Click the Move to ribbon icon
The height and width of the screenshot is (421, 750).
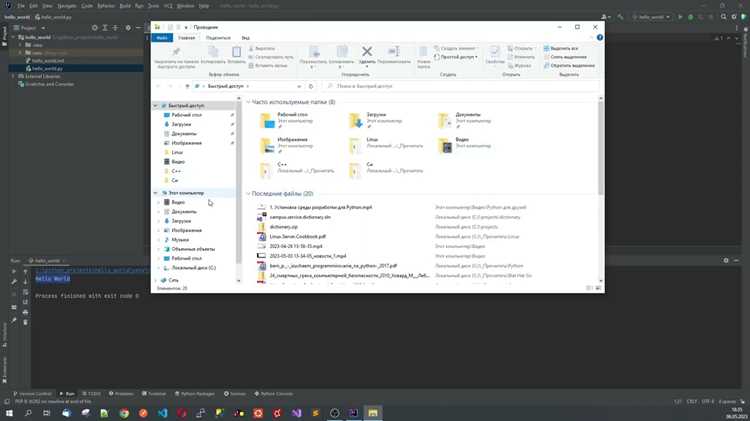[x=314, y=52]
